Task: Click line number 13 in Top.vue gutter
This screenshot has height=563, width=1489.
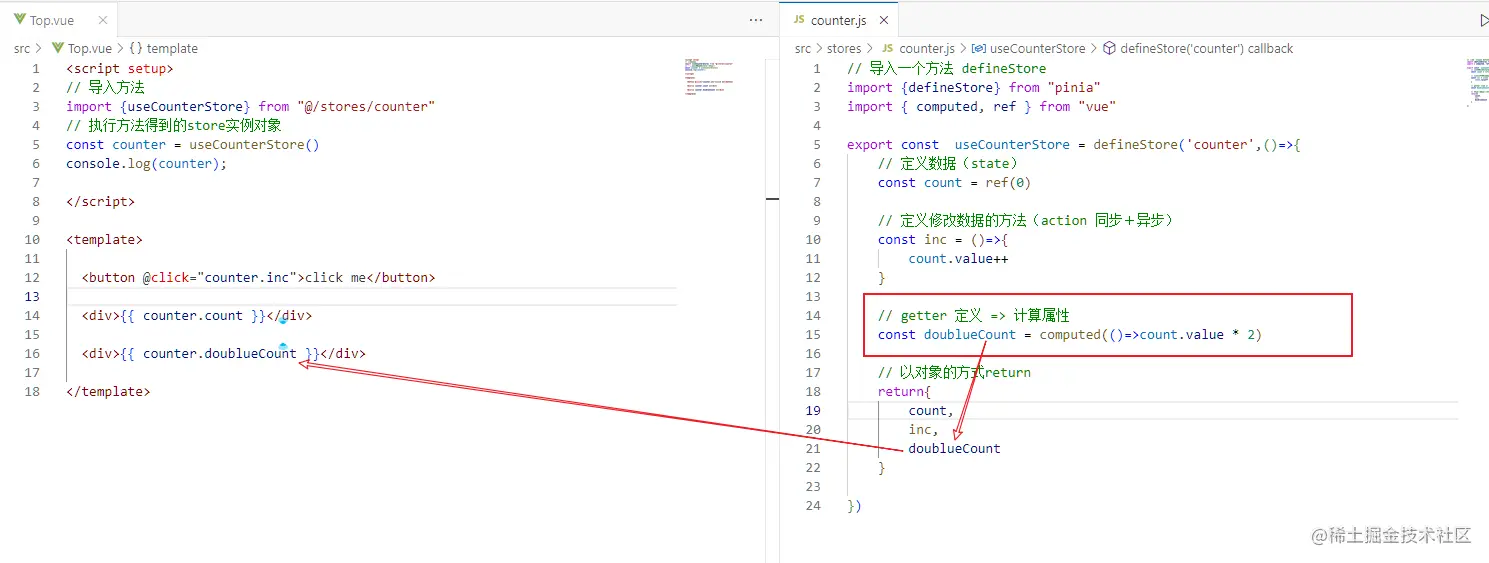Action: tap(32, 297)
